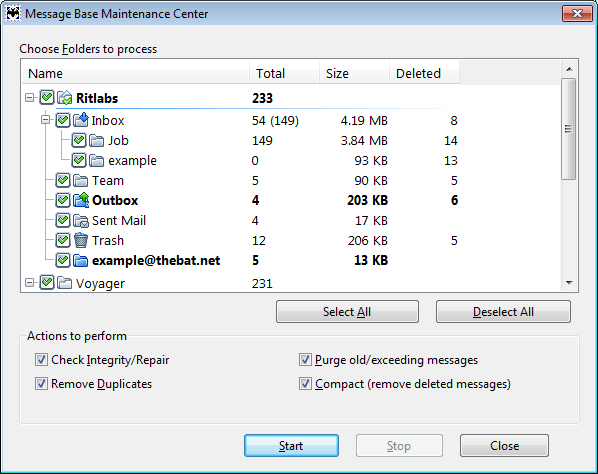Collapse the Ritlabs account tree
598x474 pixels.
[30, 98]
